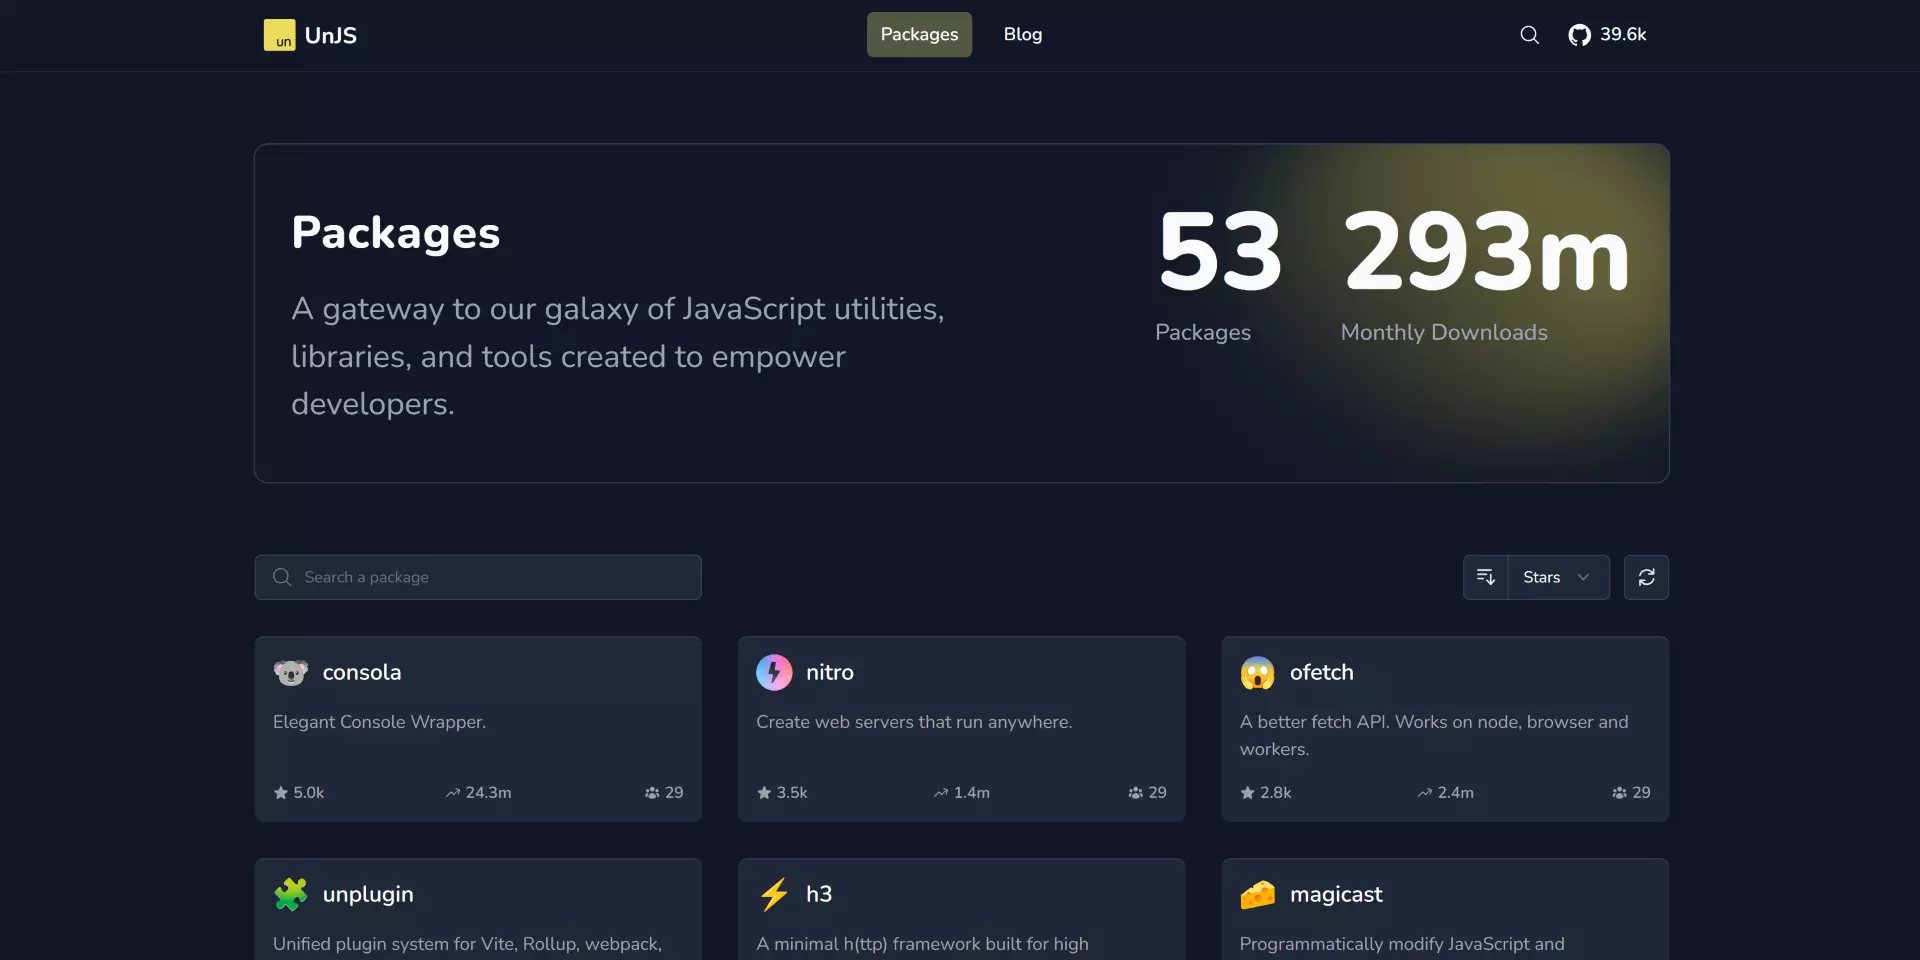
Task: Click the koala icon on consola card
Action: click(x=290, y=673)
